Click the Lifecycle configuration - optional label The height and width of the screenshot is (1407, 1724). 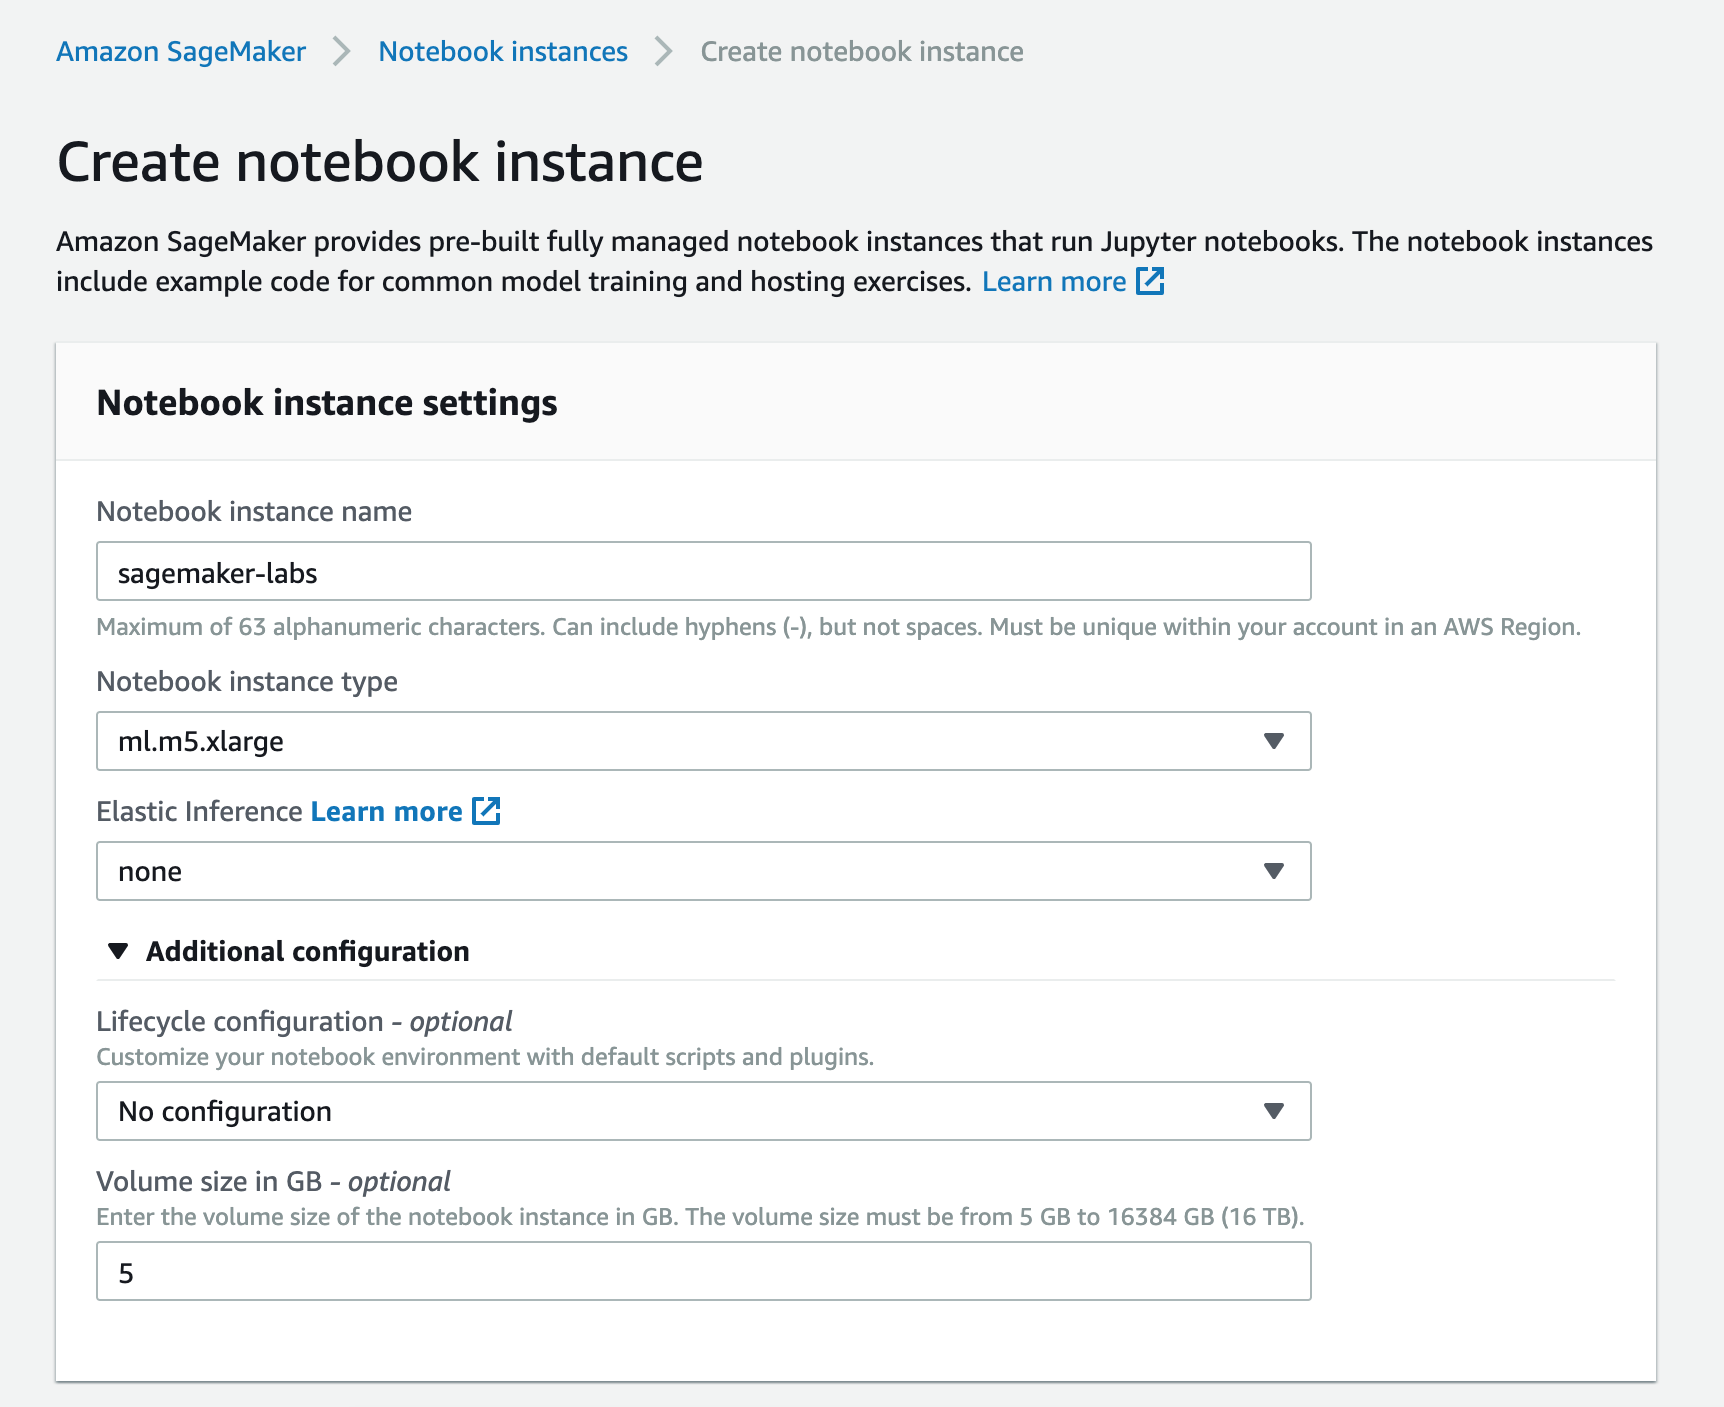click(304, 1021)
